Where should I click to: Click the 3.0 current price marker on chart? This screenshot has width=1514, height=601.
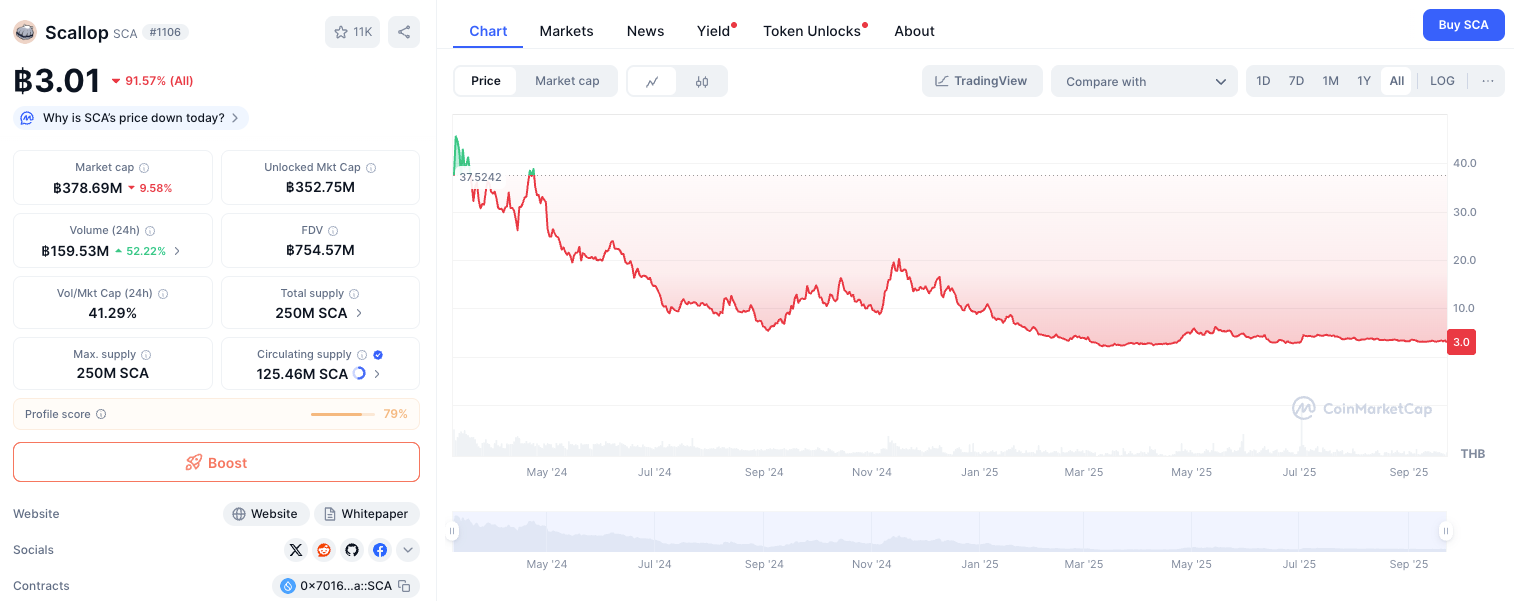coord(1461,342)
